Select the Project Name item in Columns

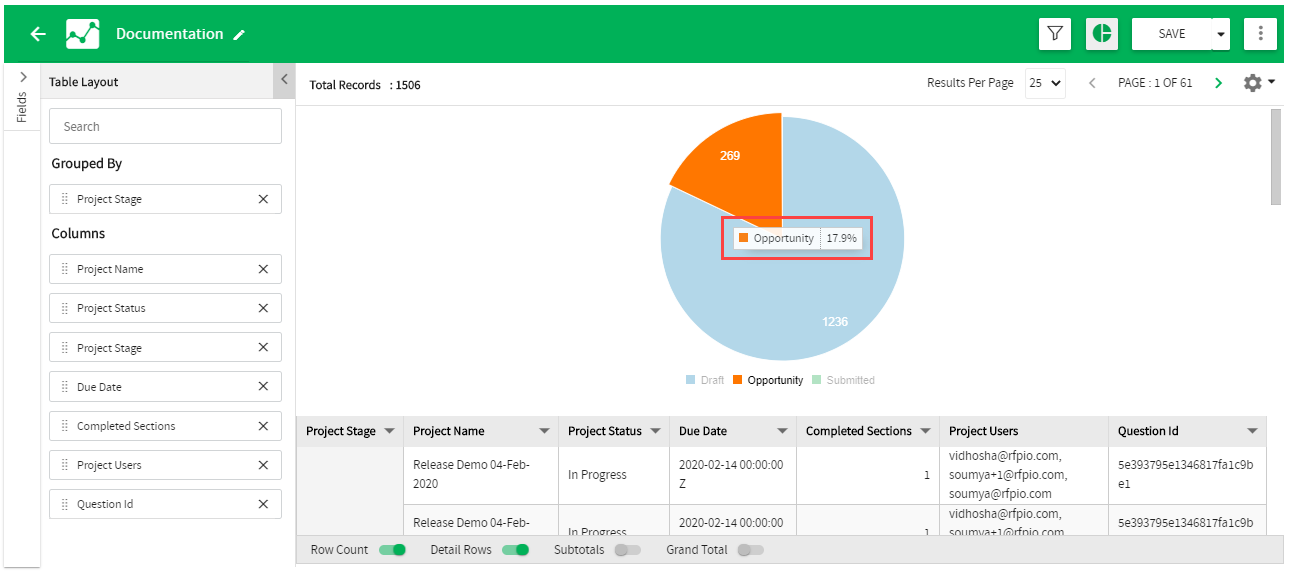pyautogui.click(x=165, y=269)
